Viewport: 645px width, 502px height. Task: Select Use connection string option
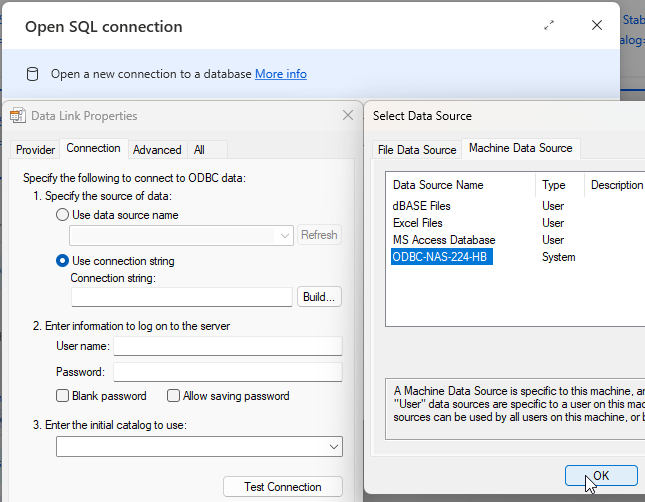coord(63,261)
